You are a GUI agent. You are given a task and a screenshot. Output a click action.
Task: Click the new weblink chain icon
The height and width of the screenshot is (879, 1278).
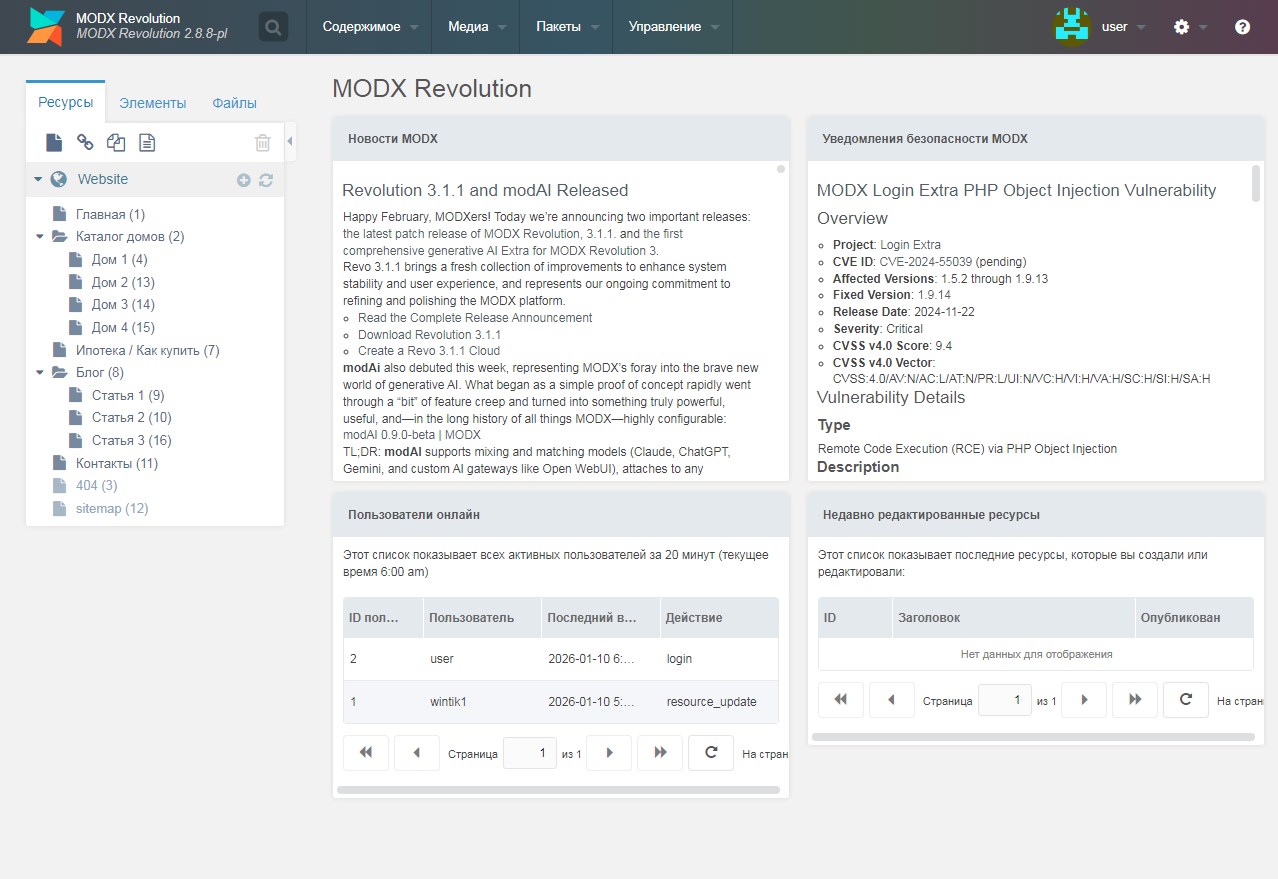[85, 143]
